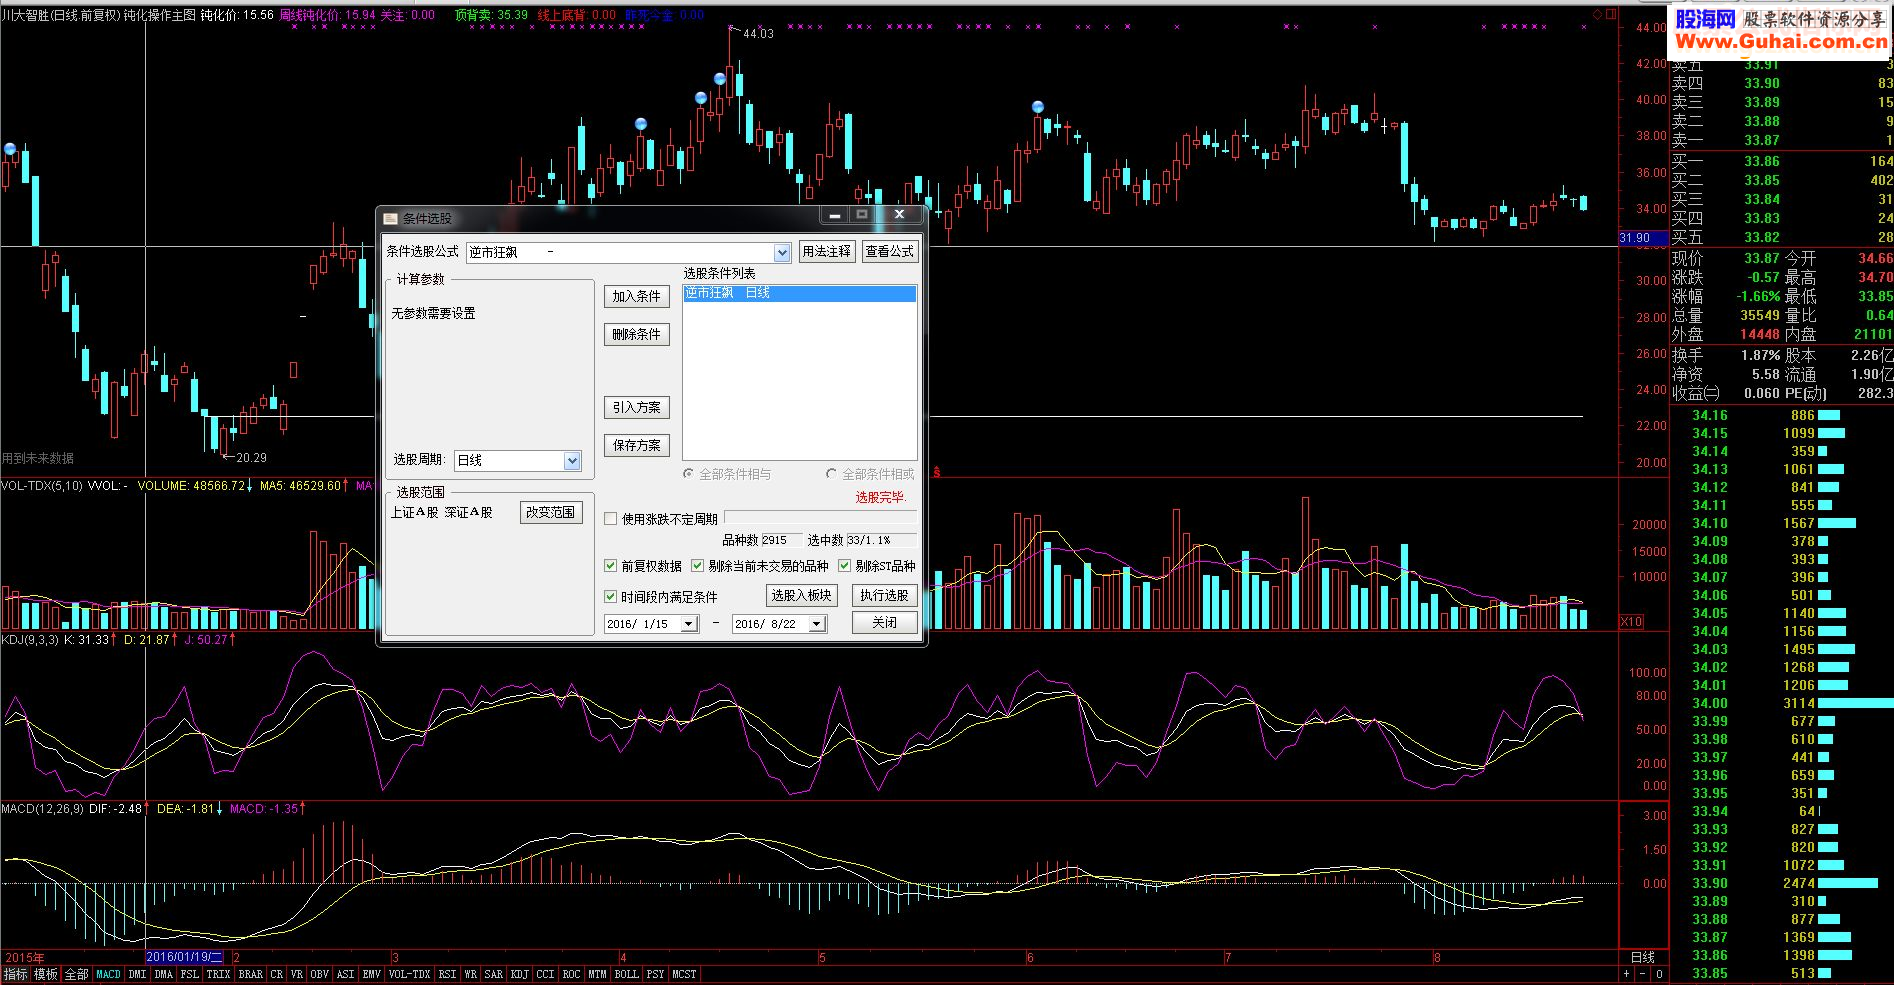Image resolution: width=1894 pixels, height=985 pixels.
Task: Click 删除条件 button
Action: [x=637, y=335]
